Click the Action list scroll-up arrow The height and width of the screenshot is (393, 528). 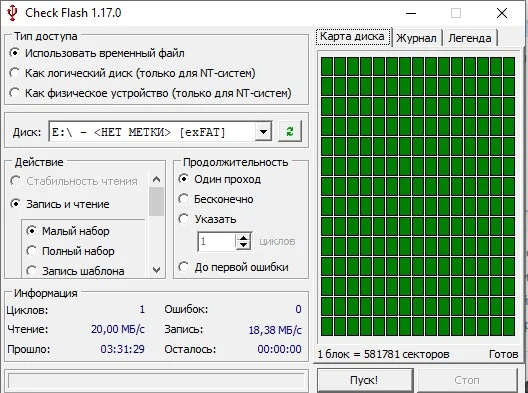click(156, 179)
